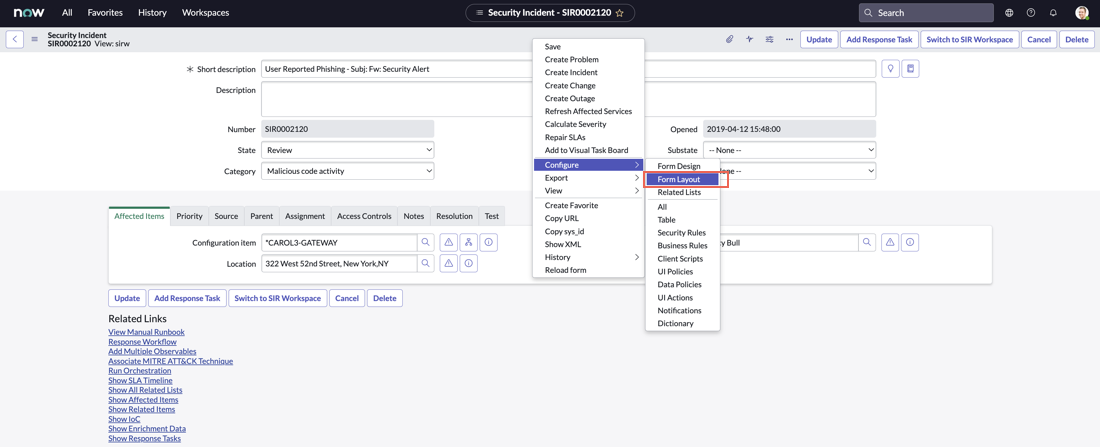The width and height of the screenshot is (1100, 447).
Task: Click the lightbulb suggestion icon by Short description
Action: point(890,69)
